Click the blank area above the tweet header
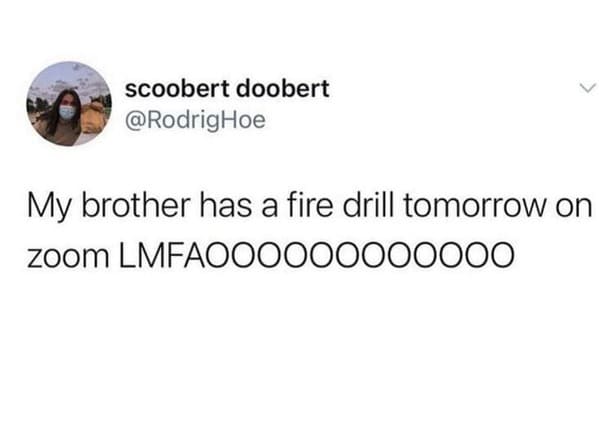Image resolution: width=599 pixels, height=428 pixels. click(x=300, y=27)
